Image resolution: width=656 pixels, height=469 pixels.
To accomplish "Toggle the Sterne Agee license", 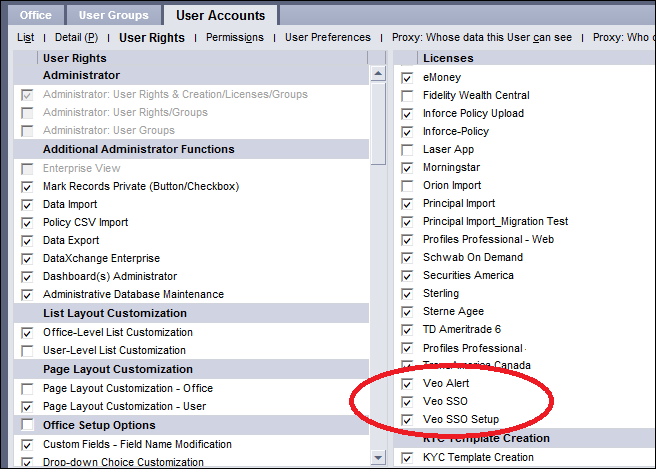I will pos(407,312).
